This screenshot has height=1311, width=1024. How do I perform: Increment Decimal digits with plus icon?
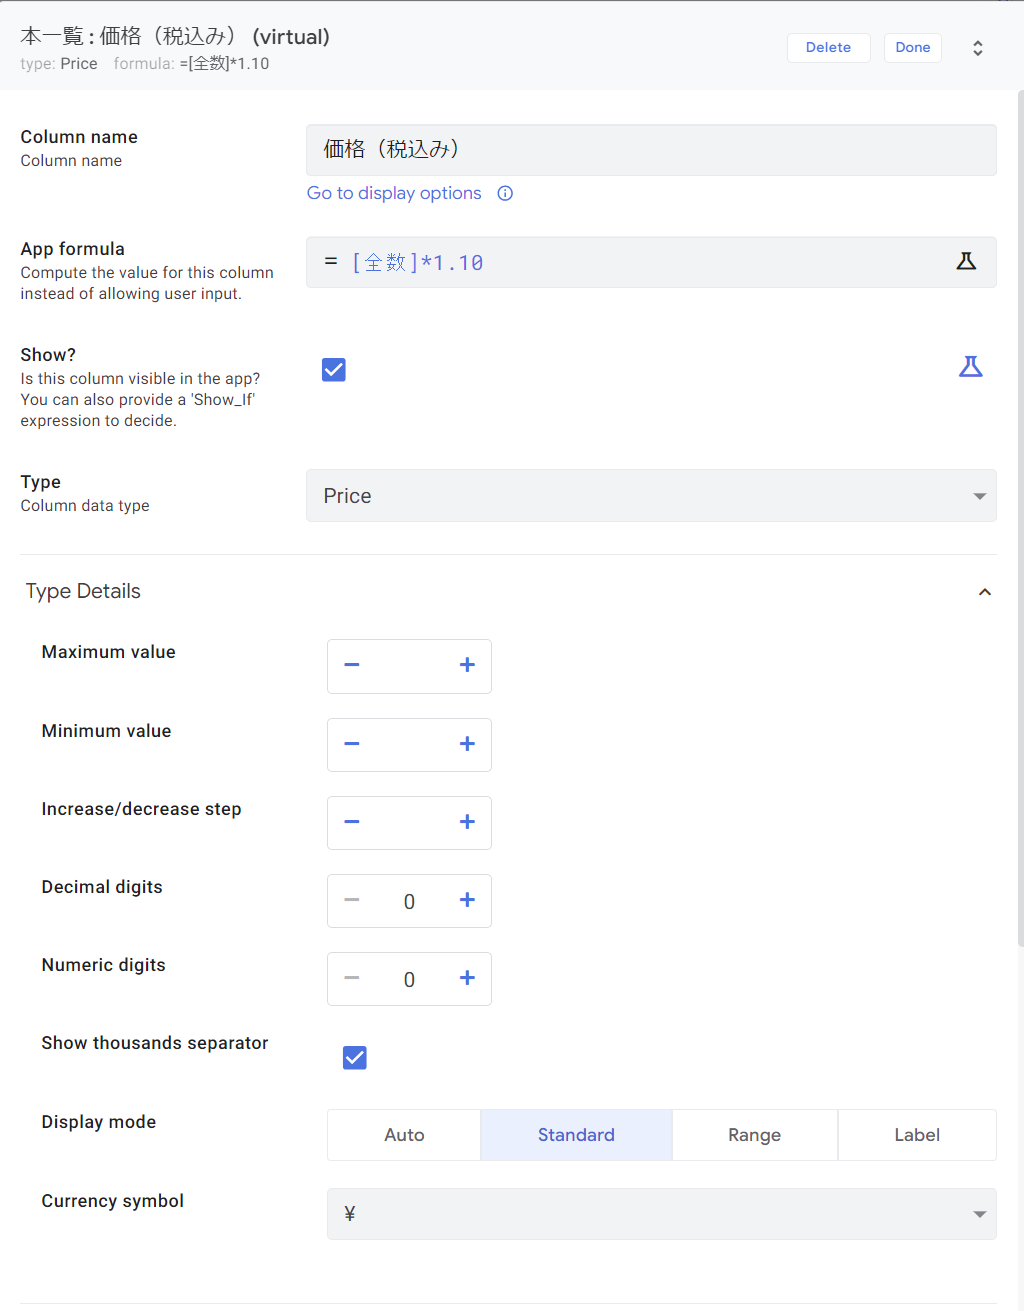click(467, 901)
